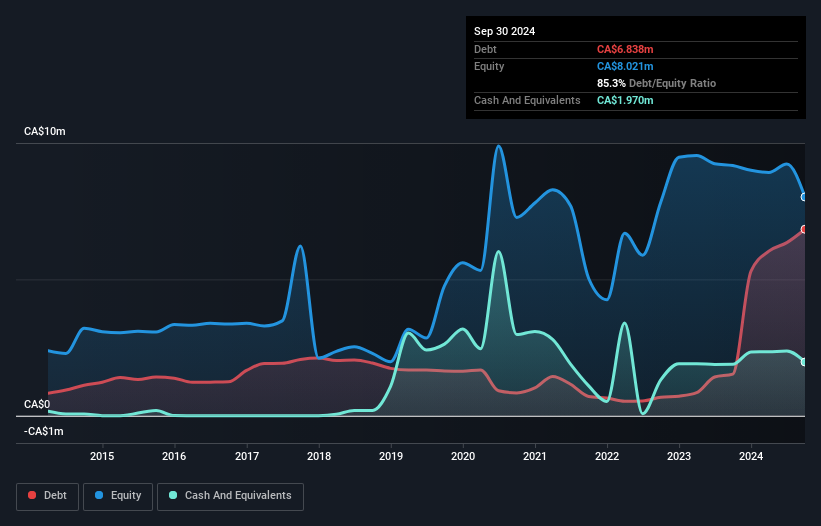
Task: Toggle the Debt series legend button
Action: (48, 496)
